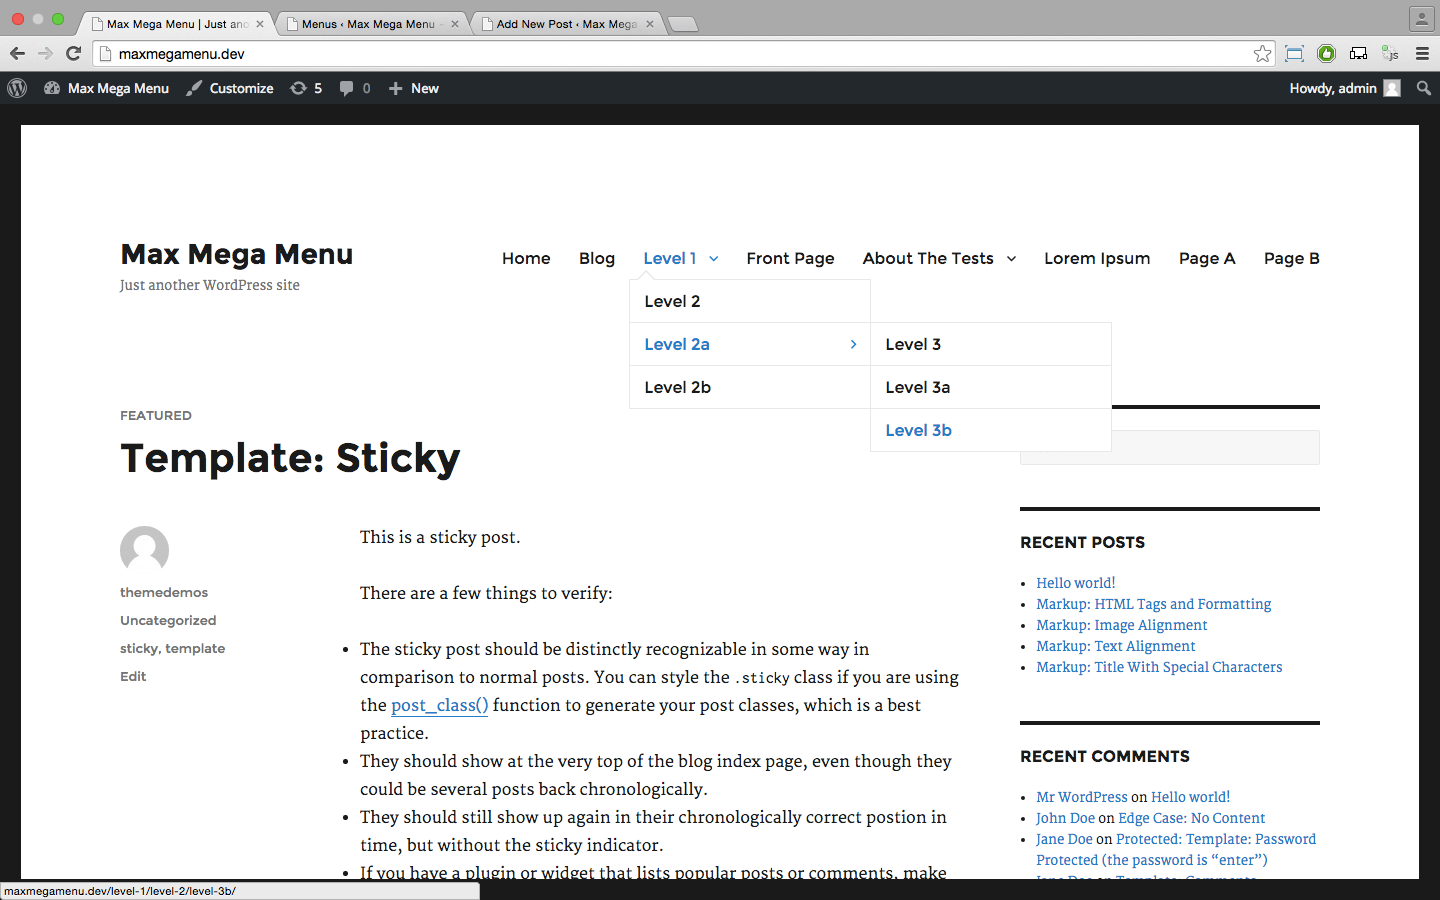Select Level 3 submenu item
This screenshot has width=1440, height=900.
pyautogui.click(x=991, y=344)
